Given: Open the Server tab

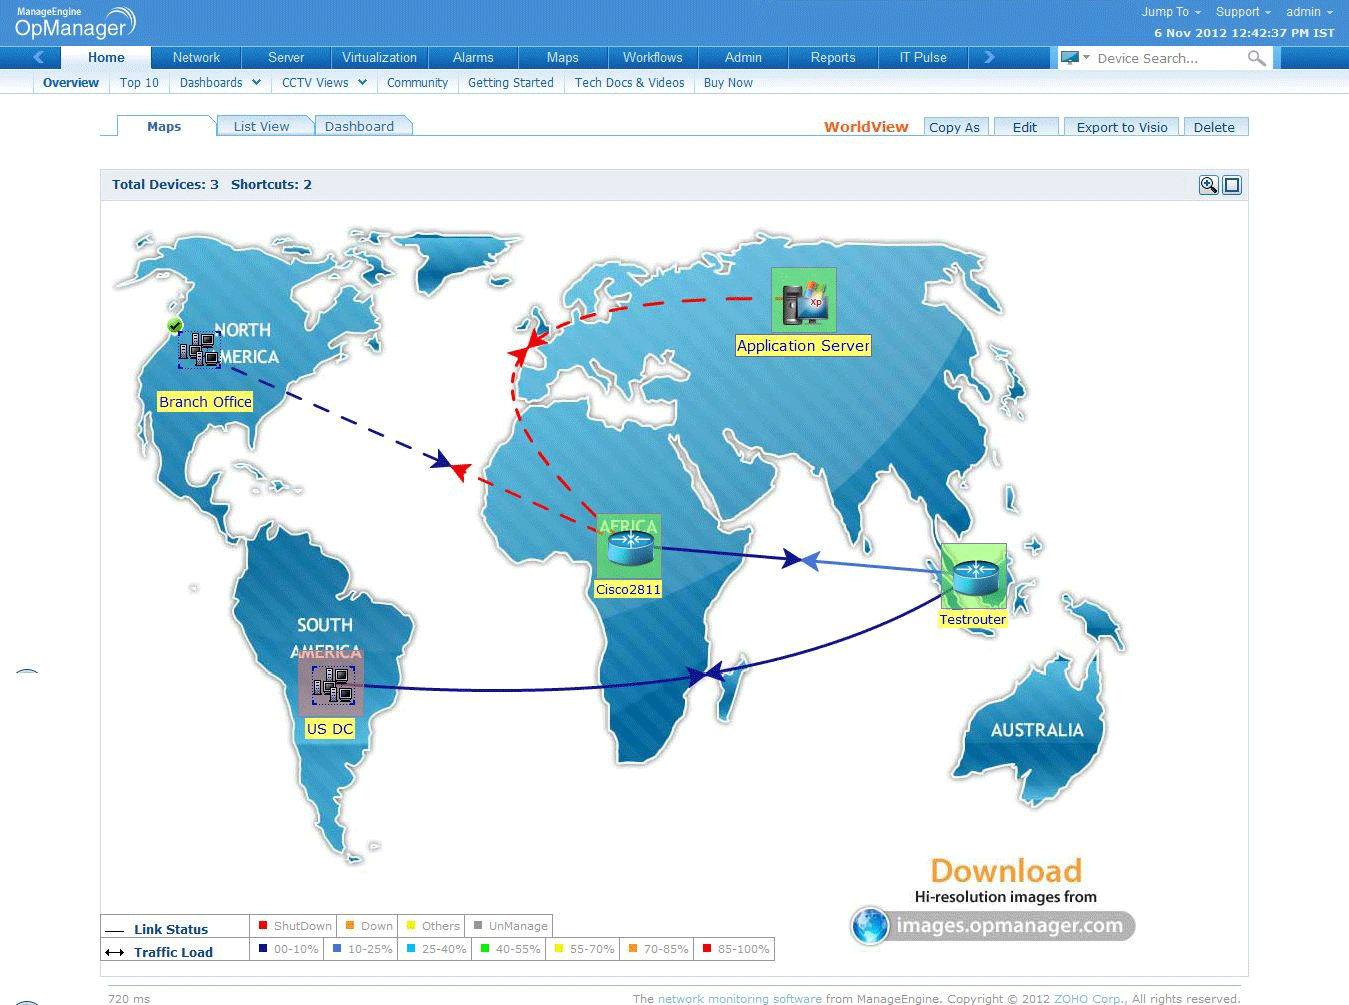Looking at the screenshot, I should click(x=286, y=58).
